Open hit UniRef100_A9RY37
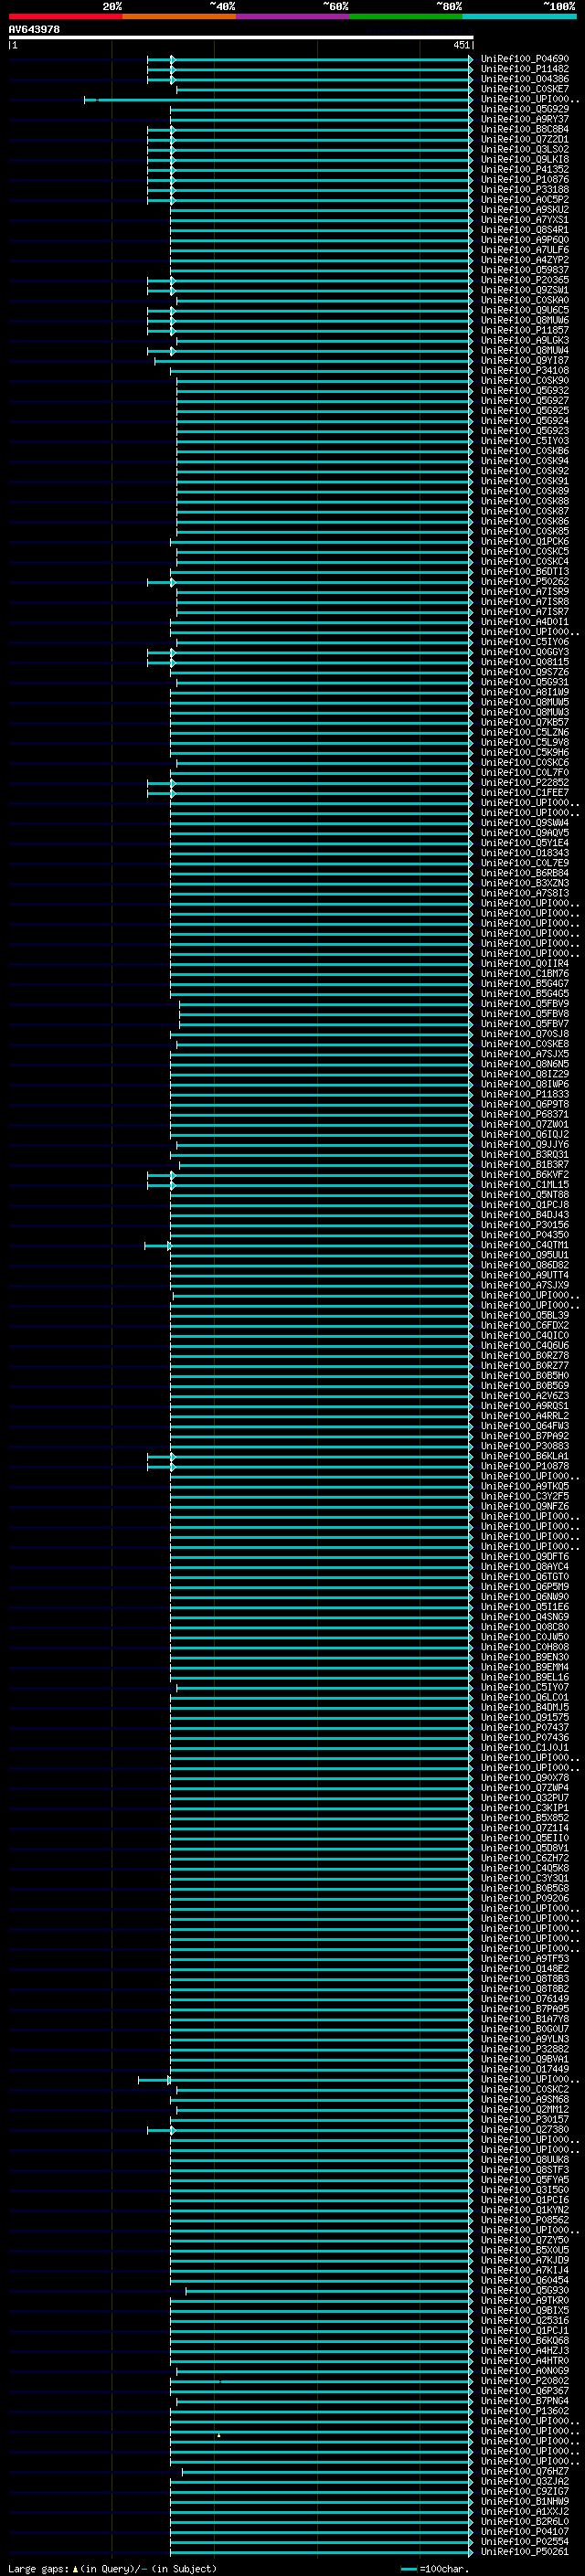Viewport: 585px width, 2576px height. pyautogui.click(x=525, y=119)
